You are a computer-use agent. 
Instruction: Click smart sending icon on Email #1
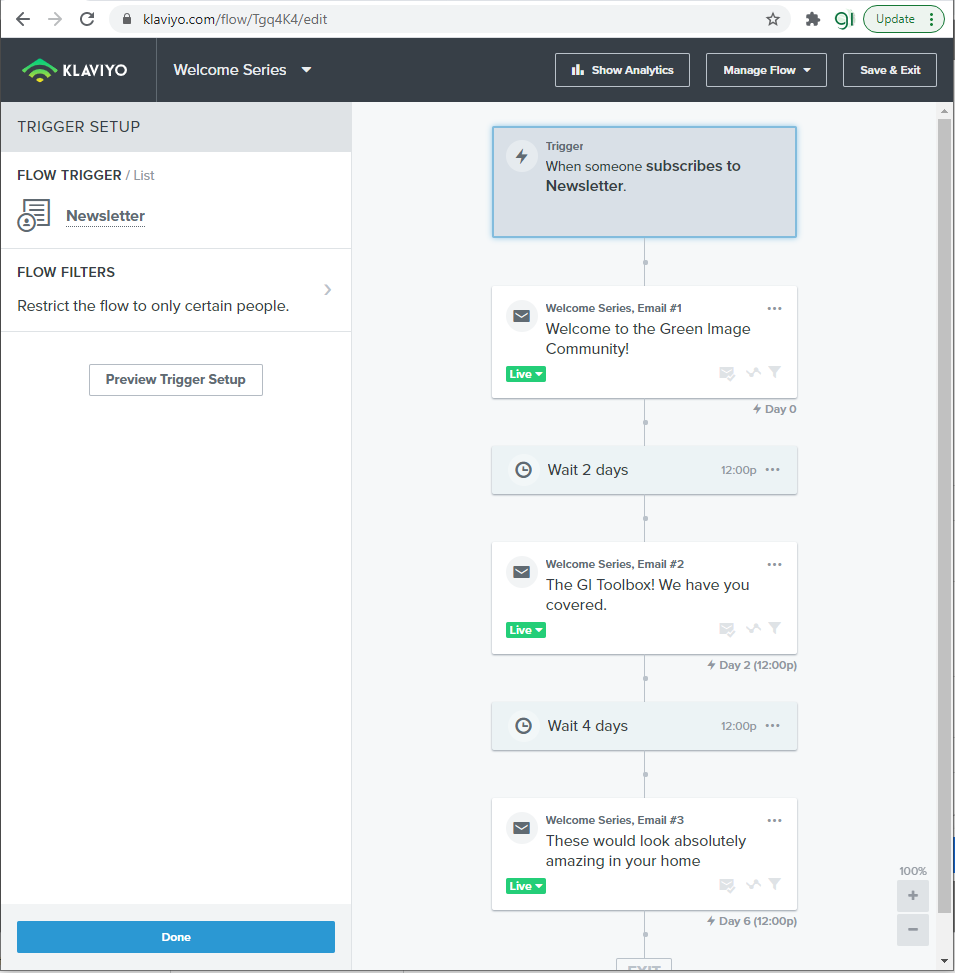(x=727, y=374)
